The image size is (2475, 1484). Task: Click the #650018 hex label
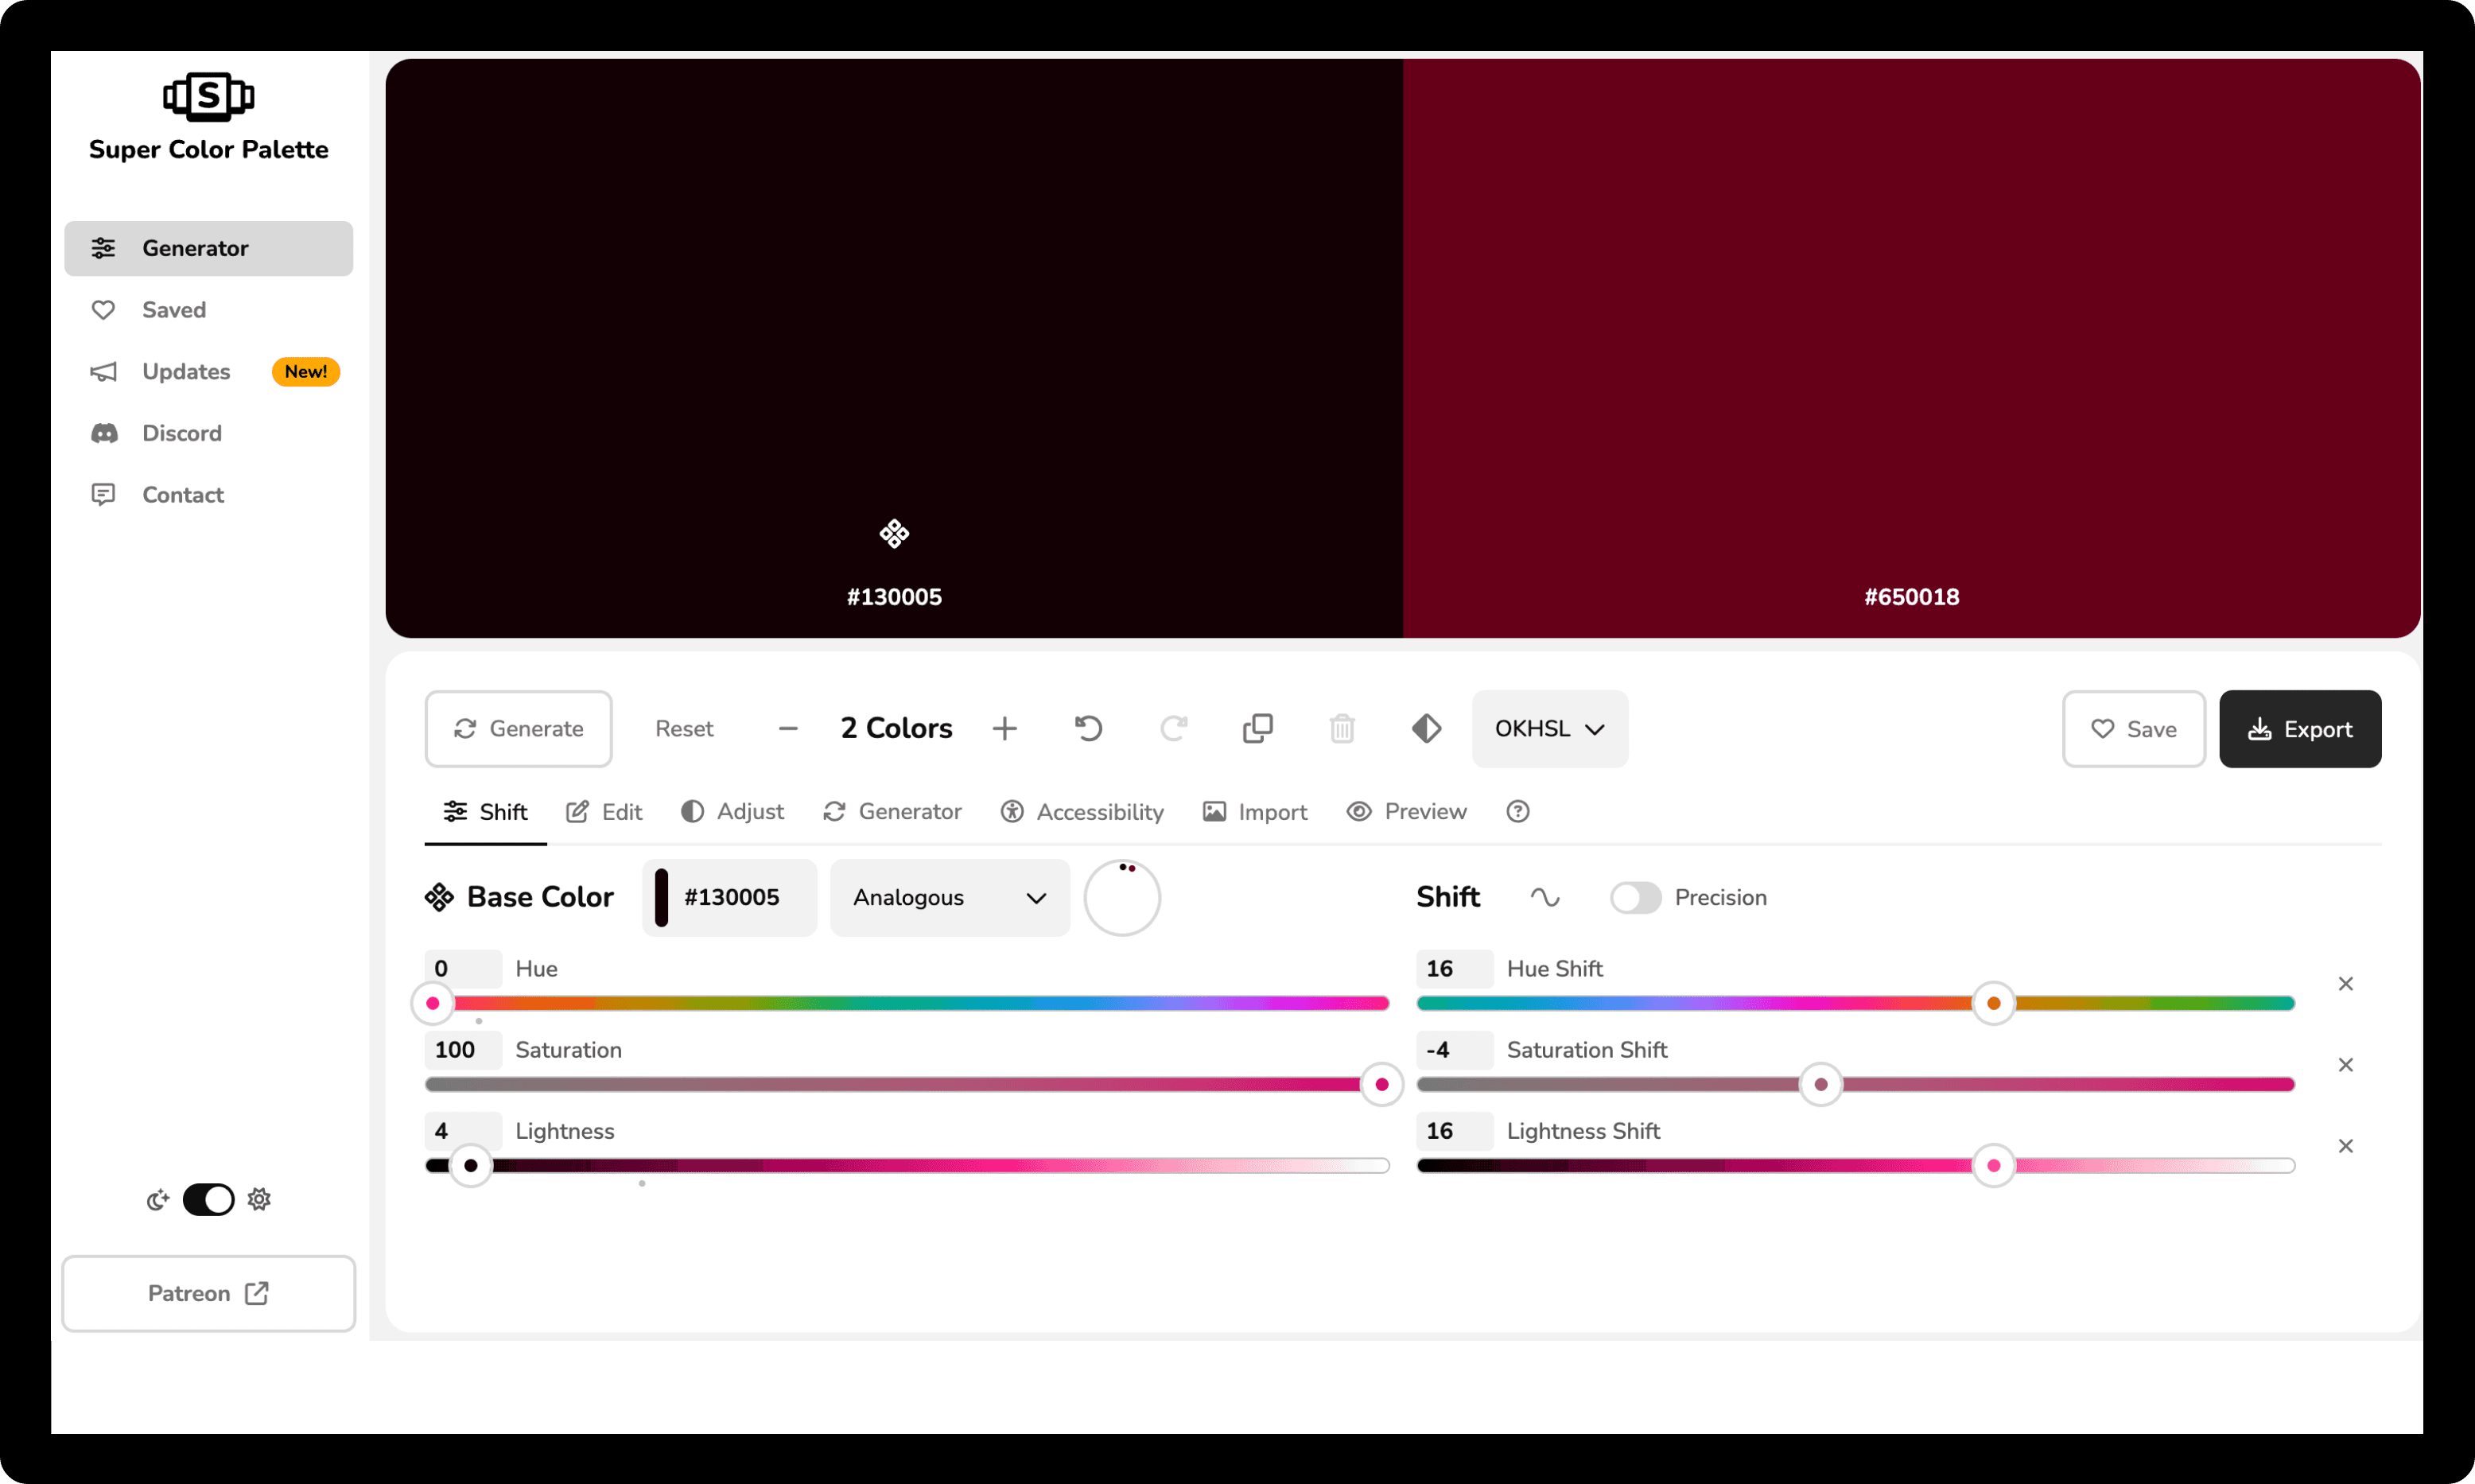[x=1911, y=597]
